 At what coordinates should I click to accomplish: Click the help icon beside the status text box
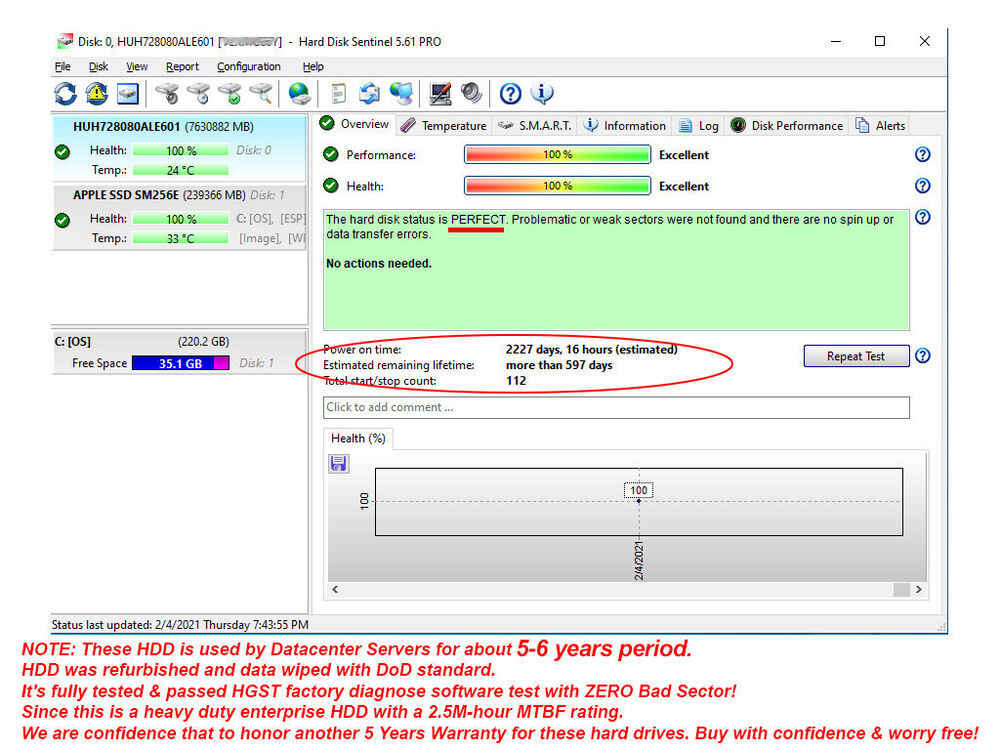[922, 217]
